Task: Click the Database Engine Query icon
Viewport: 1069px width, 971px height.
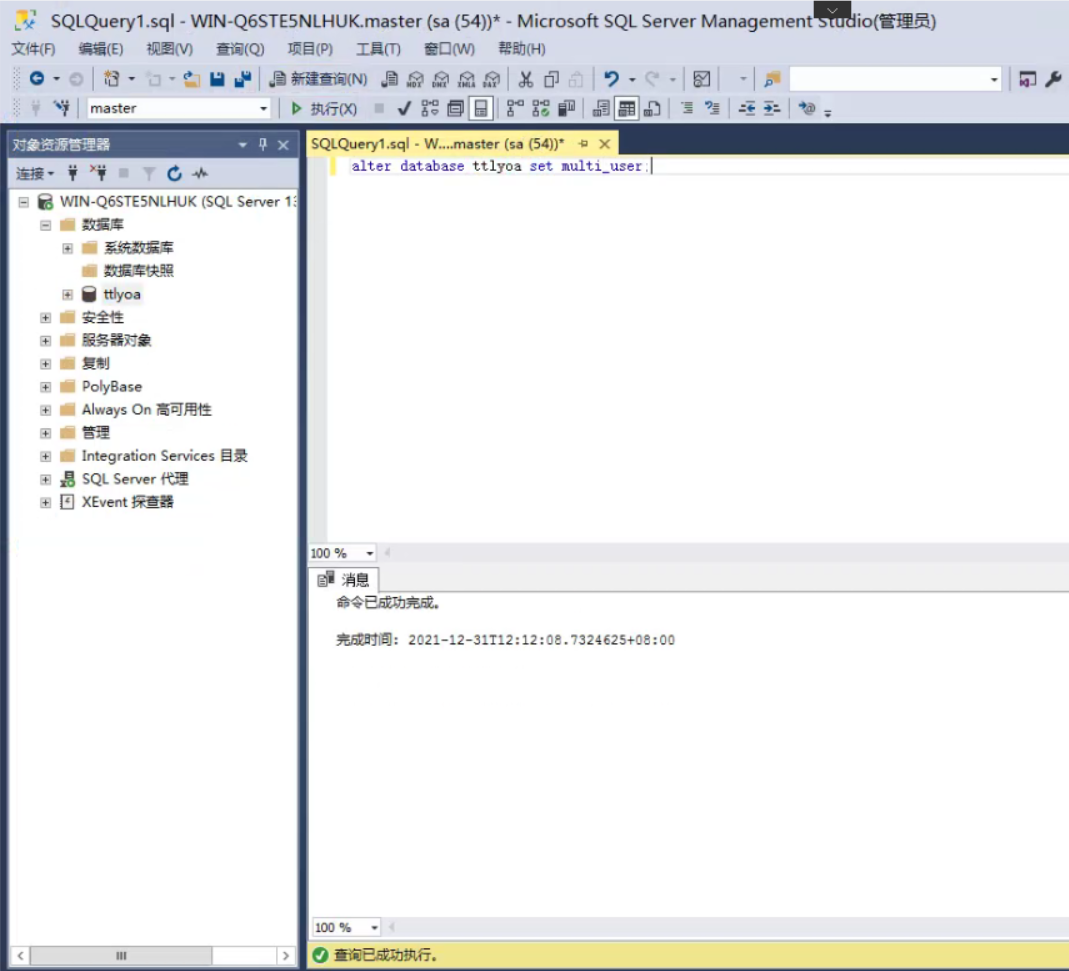Action: 389,79
